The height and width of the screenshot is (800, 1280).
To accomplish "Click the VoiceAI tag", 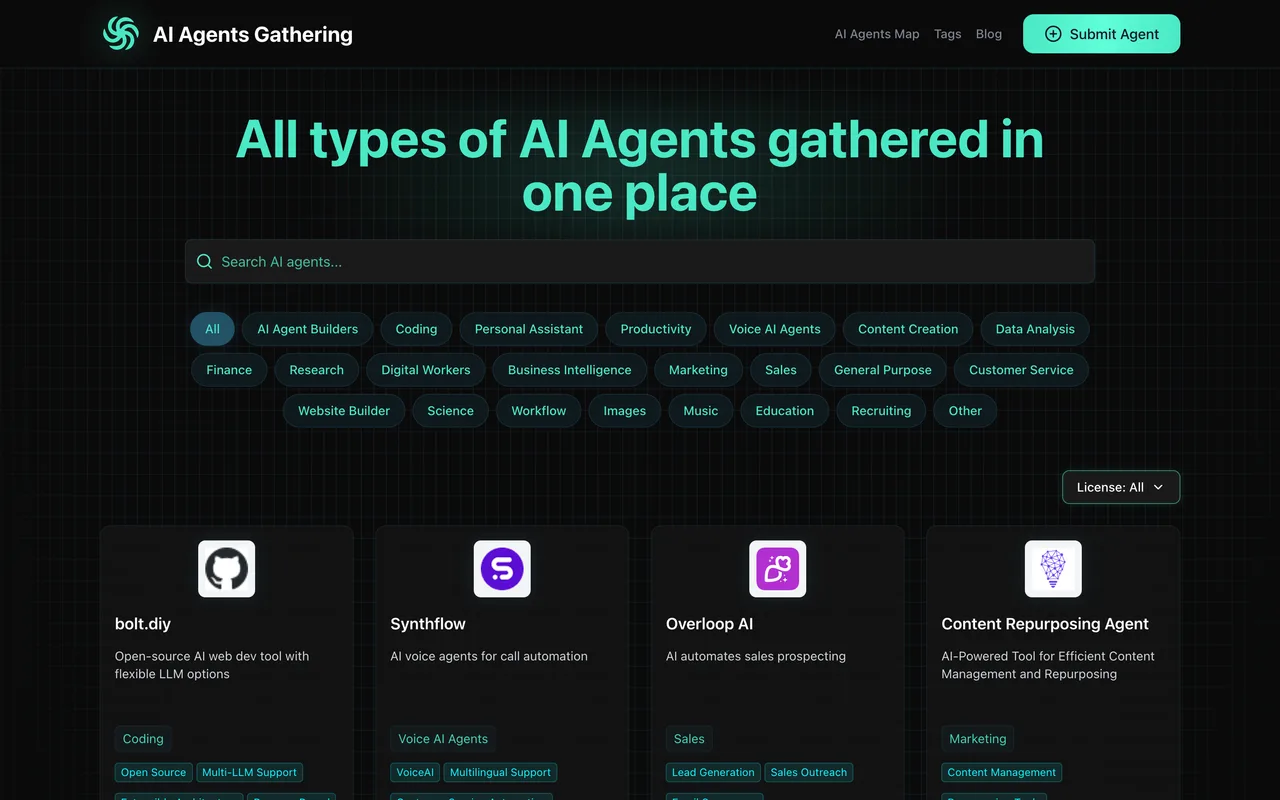I will (x=415, y=772).
